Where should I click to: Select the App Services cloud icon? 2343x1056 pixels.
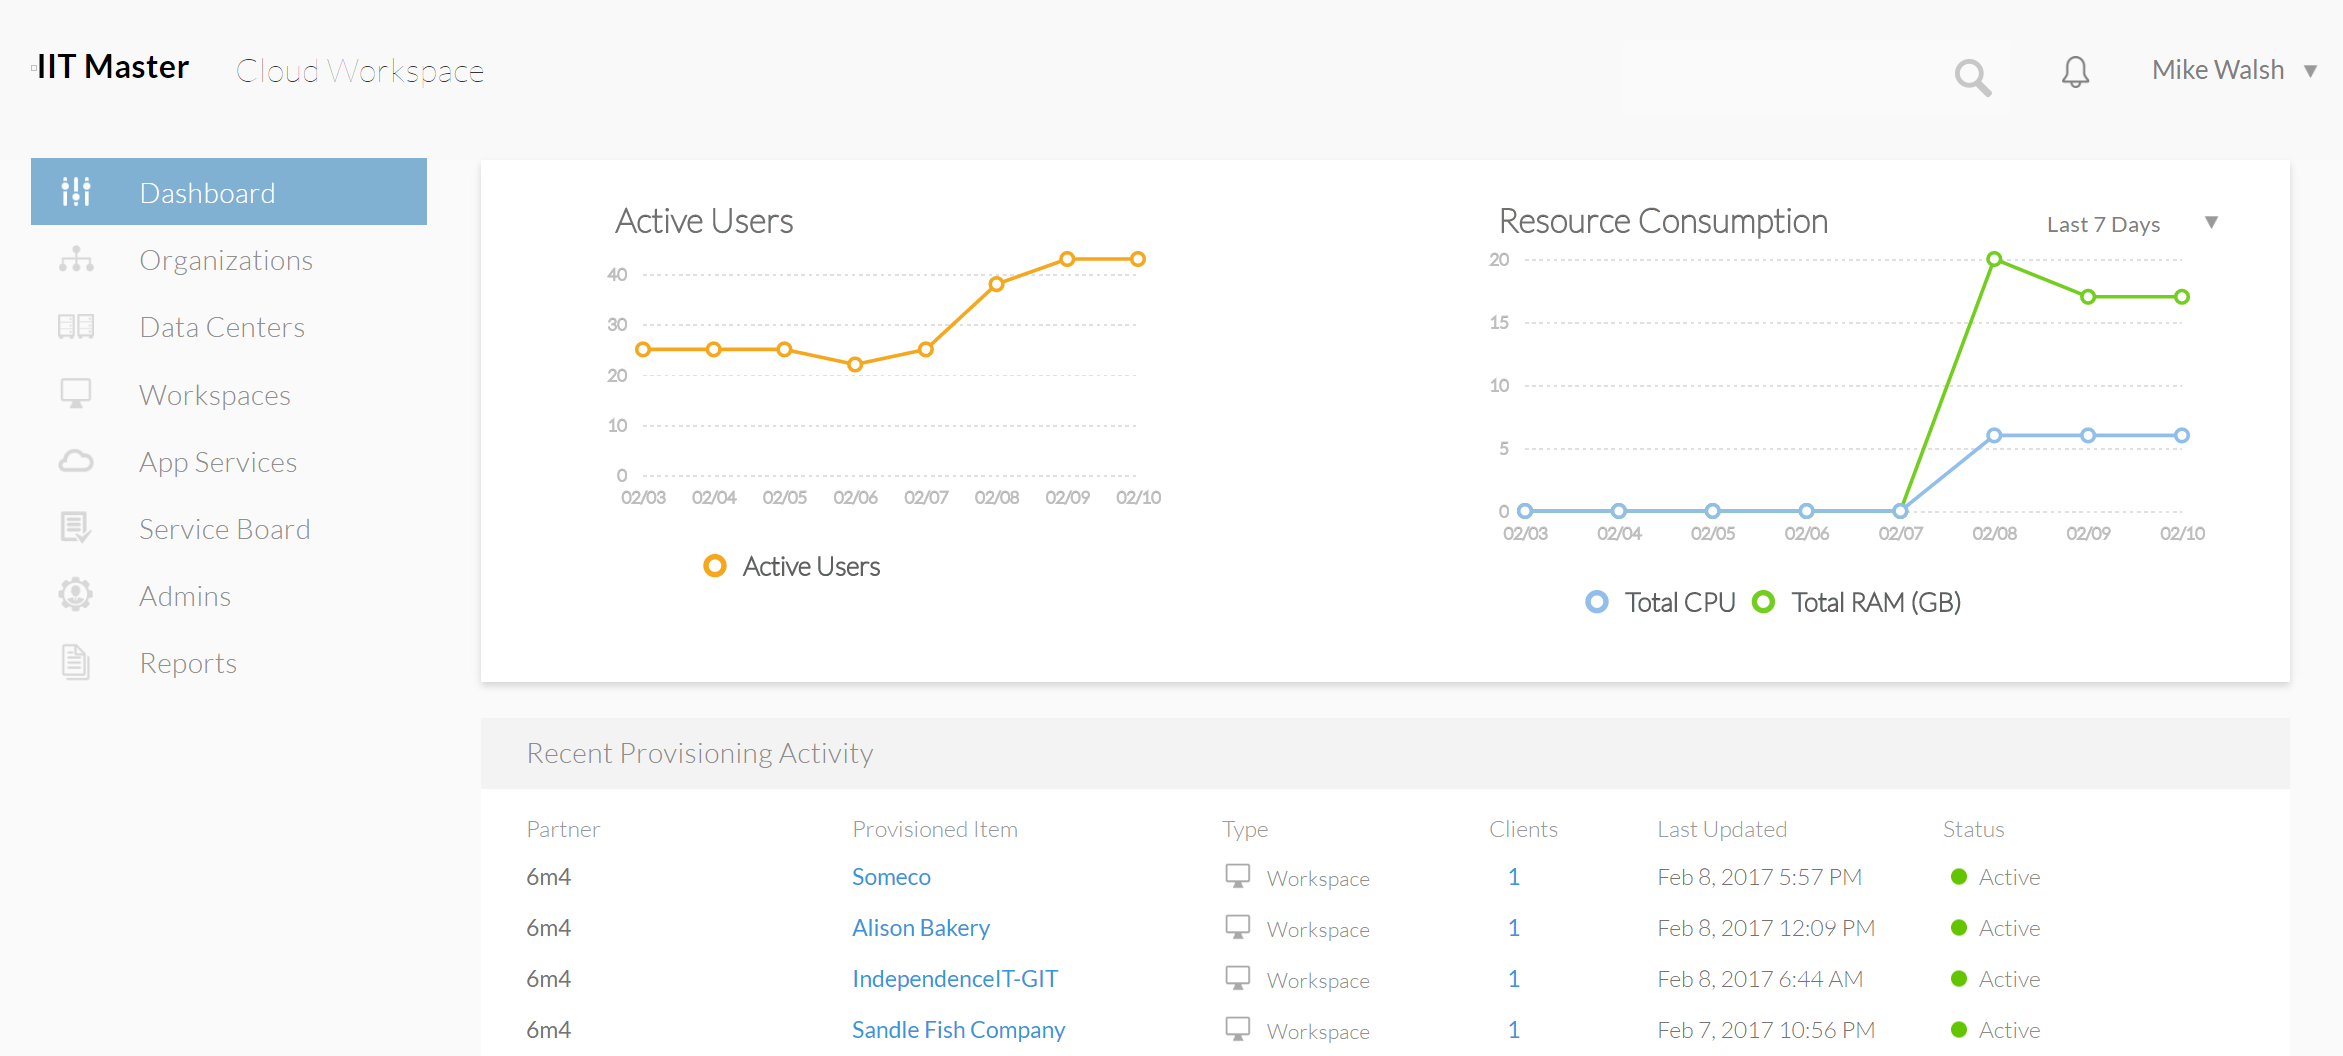[x=75, y=460]
